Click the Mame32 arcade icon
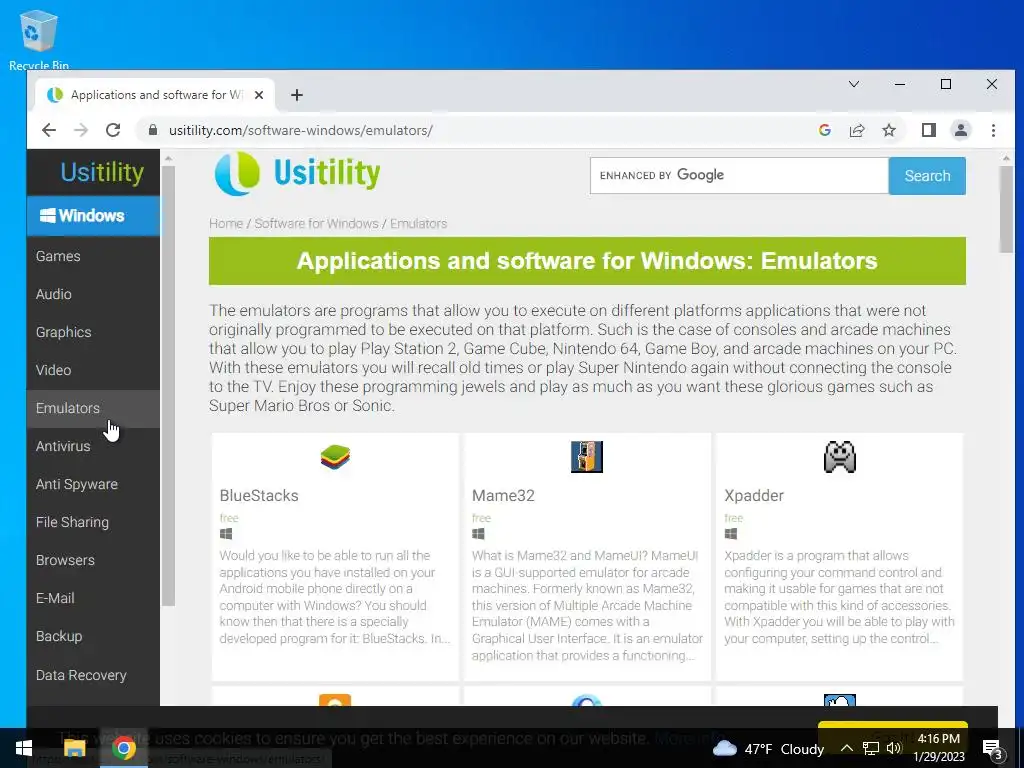1024x768 pixels. (586, 457)
